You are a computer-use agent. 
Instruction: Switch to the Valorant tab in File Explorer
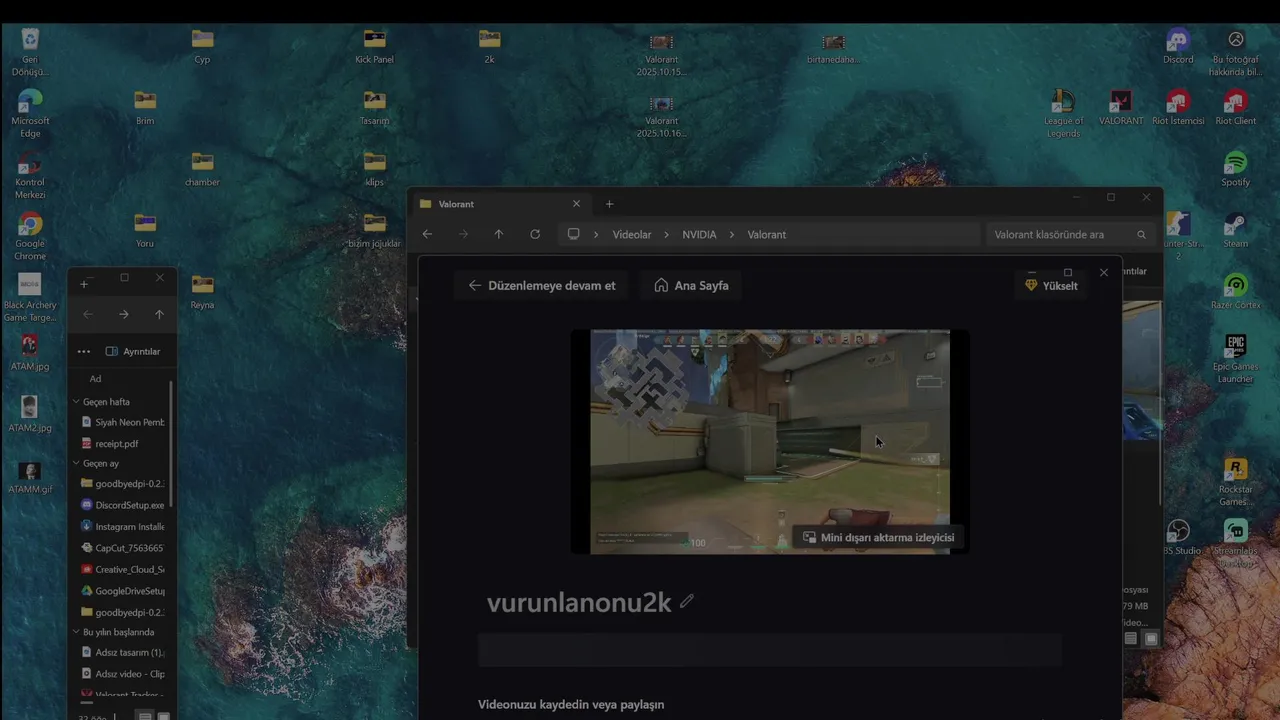point(500,204)
